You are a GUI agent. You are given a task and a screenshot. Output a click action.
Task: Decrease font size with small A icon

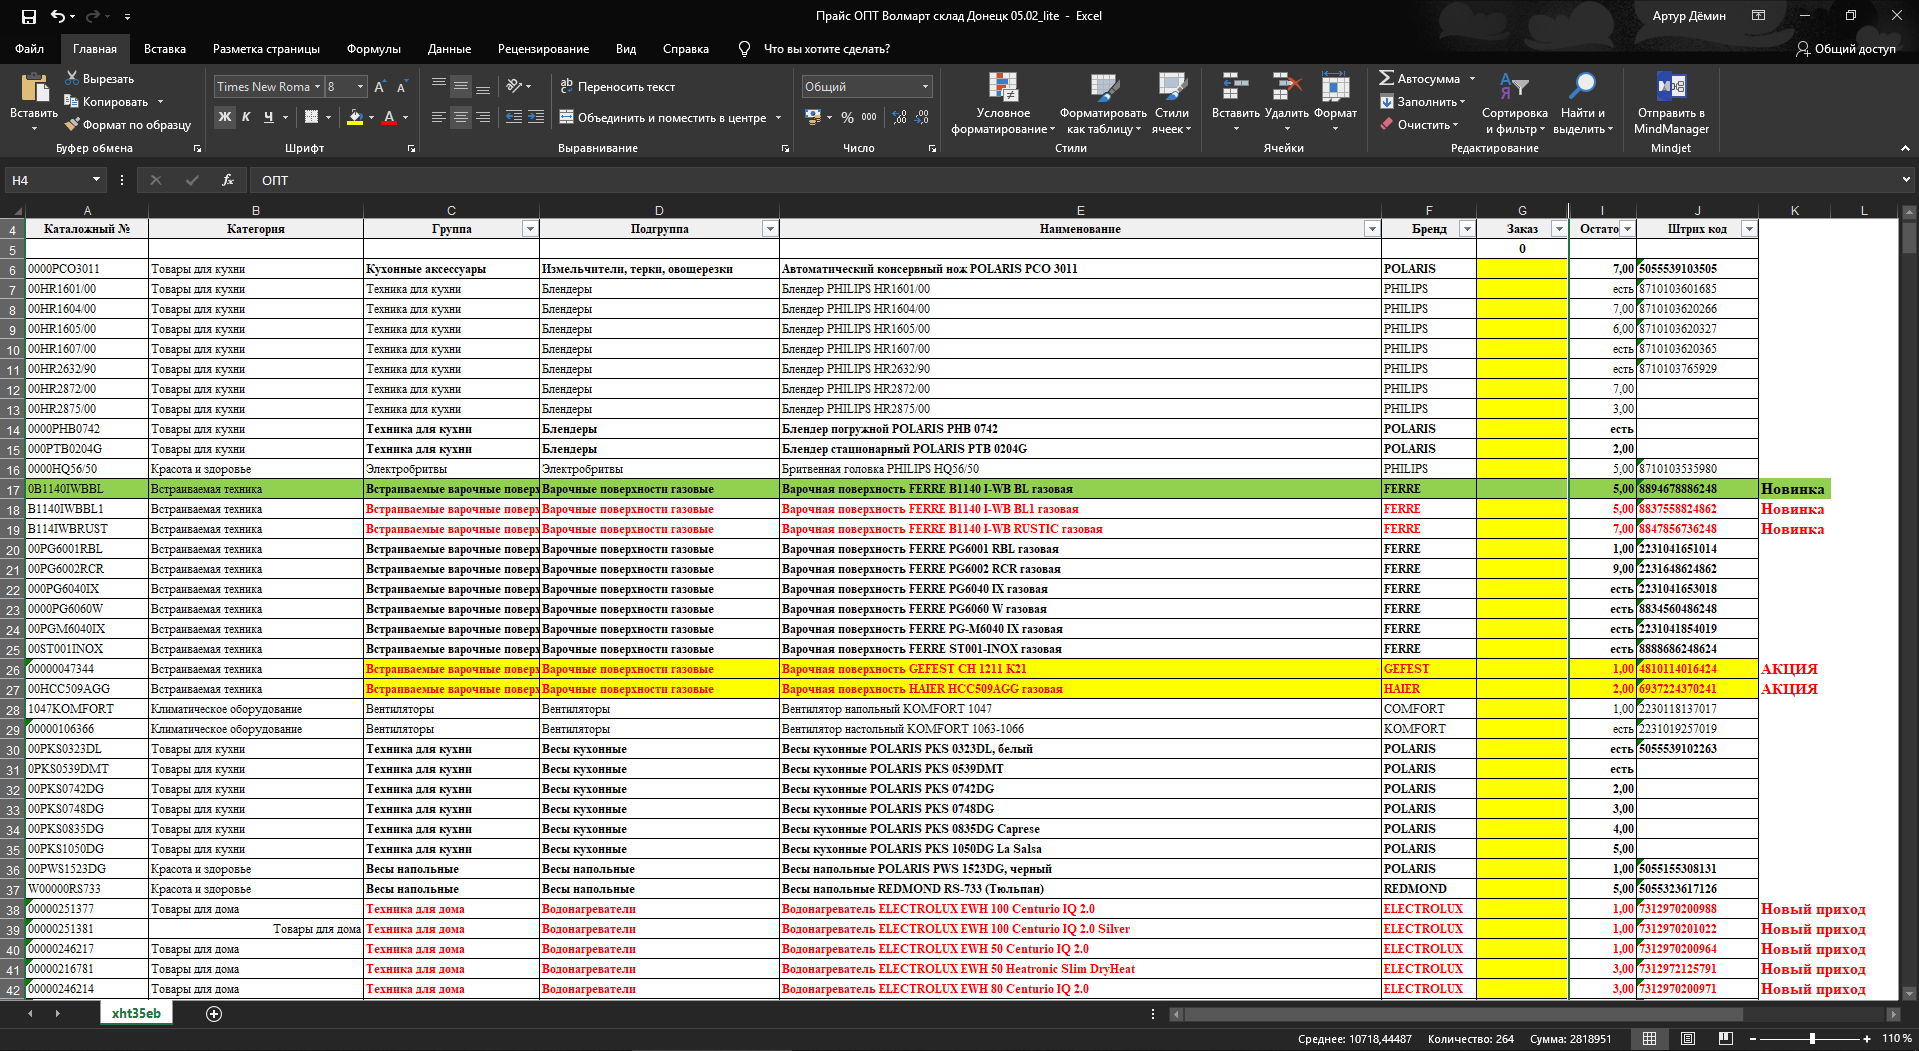402,87
